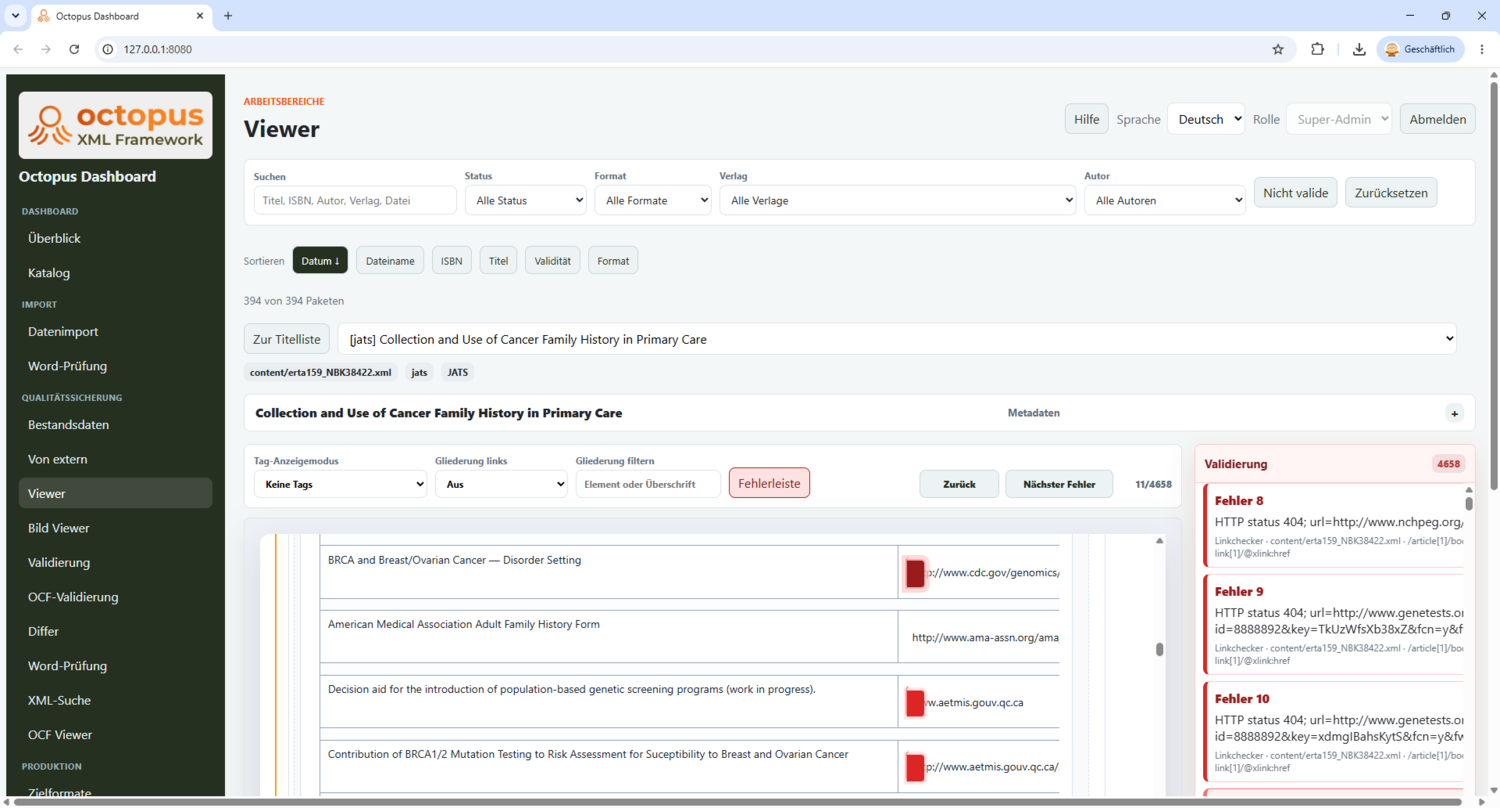Click the Zurück error navigation button
This screenshot has height=808, width=1500.
point(959,484)
